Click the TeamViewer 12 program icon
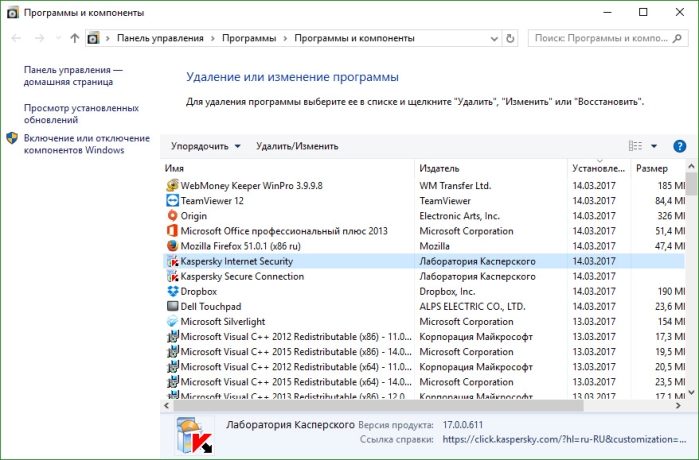699x460 pixels. 172,201
